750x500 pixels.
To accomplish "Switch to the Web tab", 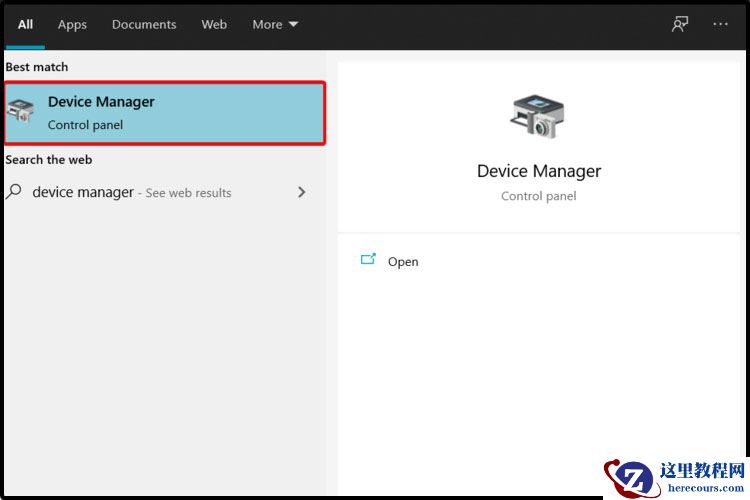I will click(214, 24).
